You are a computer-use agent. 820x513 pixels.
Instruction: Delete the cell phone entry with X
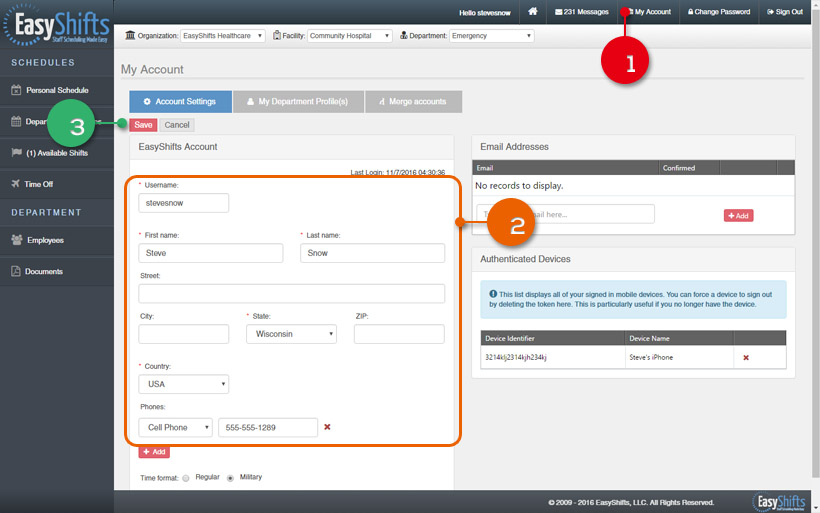point(327,427)
